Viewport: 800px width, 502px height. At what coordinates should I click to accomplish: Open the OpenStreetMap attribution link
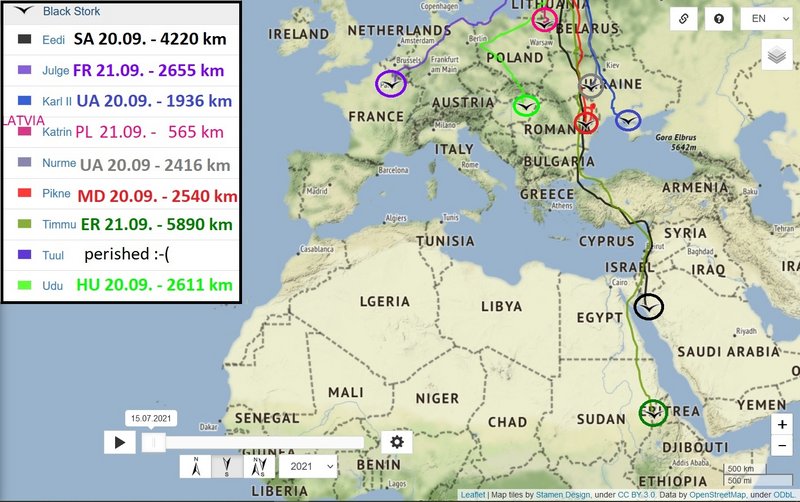717,495
